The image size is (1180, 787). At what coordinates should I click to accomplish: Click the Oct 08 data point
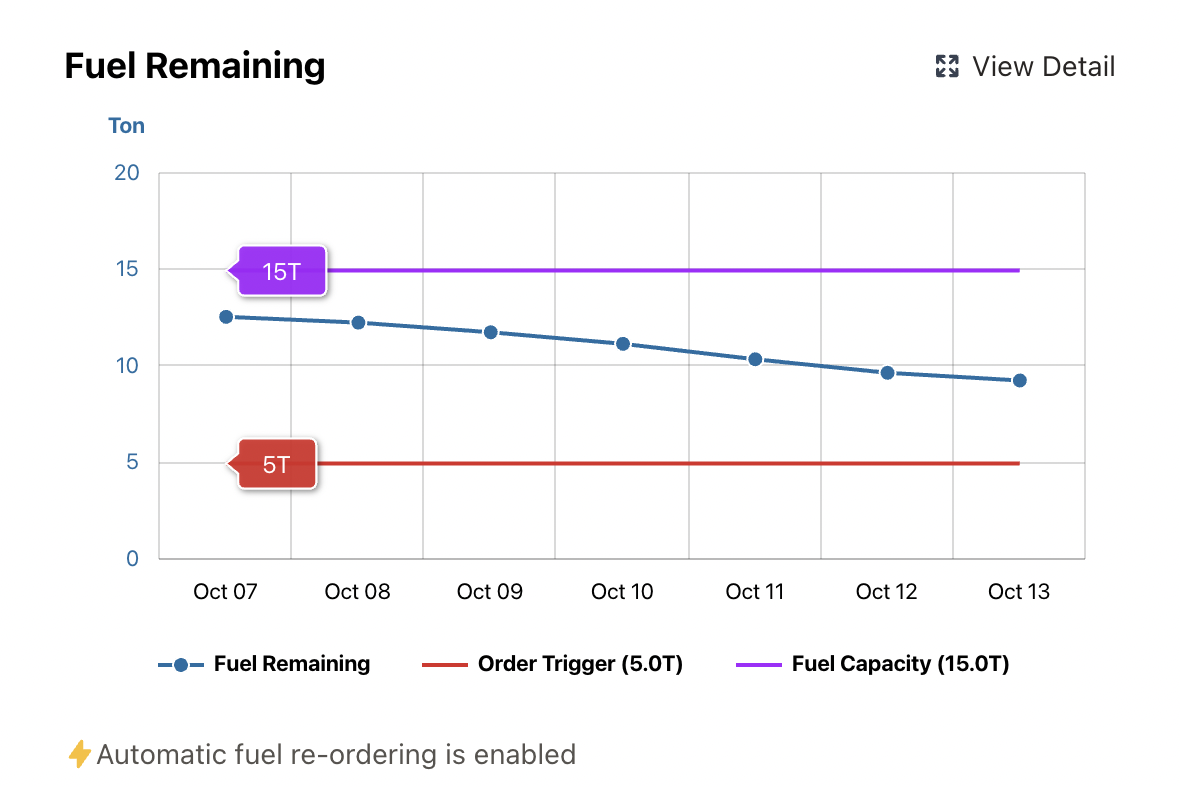pyautogui.click(x=358, y=323)
